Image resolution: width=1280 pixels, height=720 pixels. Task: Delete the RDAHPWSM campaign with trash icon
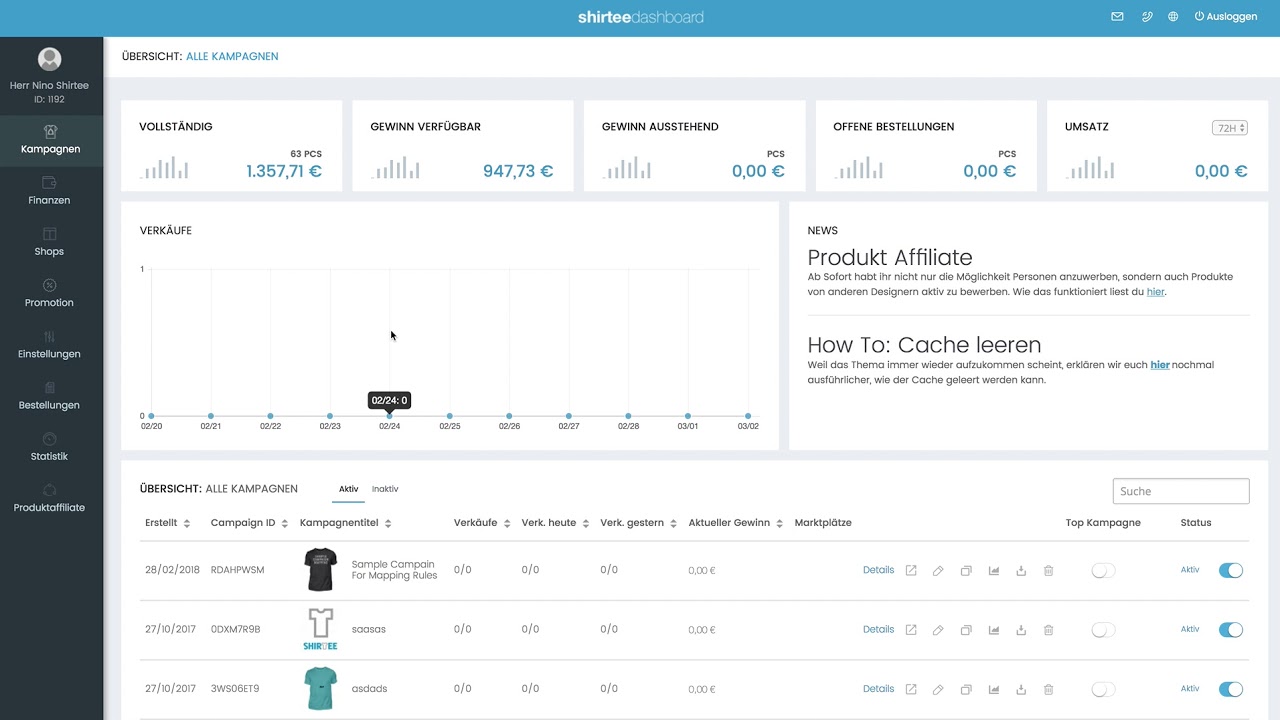(x=1048, y=571)
